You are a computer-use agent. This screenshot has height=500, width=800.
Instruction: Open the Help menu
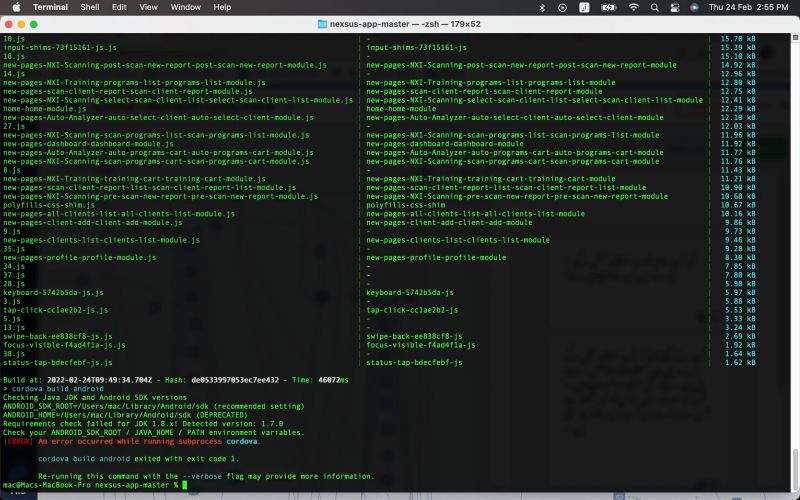tap(222, 7)
